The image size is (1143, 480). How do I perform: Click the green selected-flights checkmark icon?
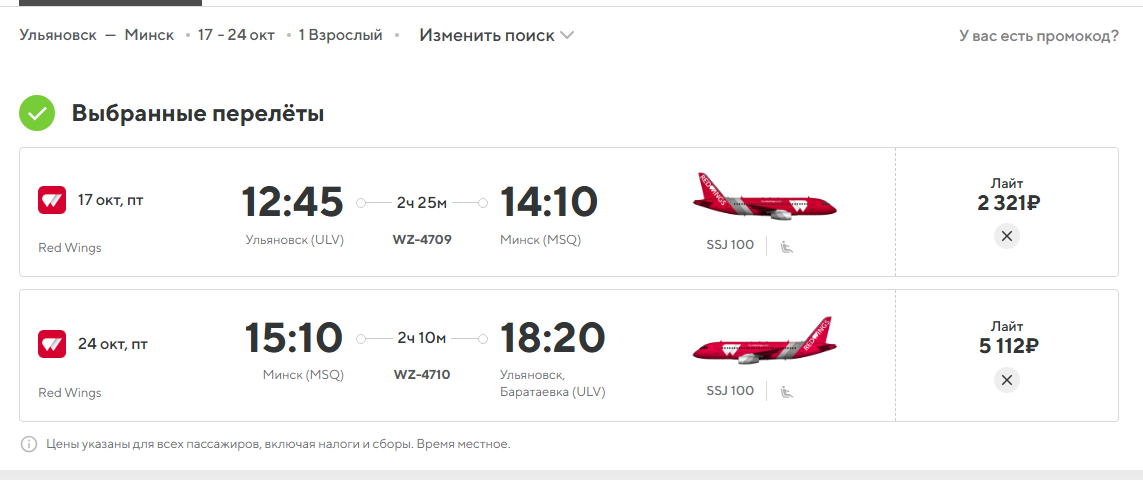point(37,114)
